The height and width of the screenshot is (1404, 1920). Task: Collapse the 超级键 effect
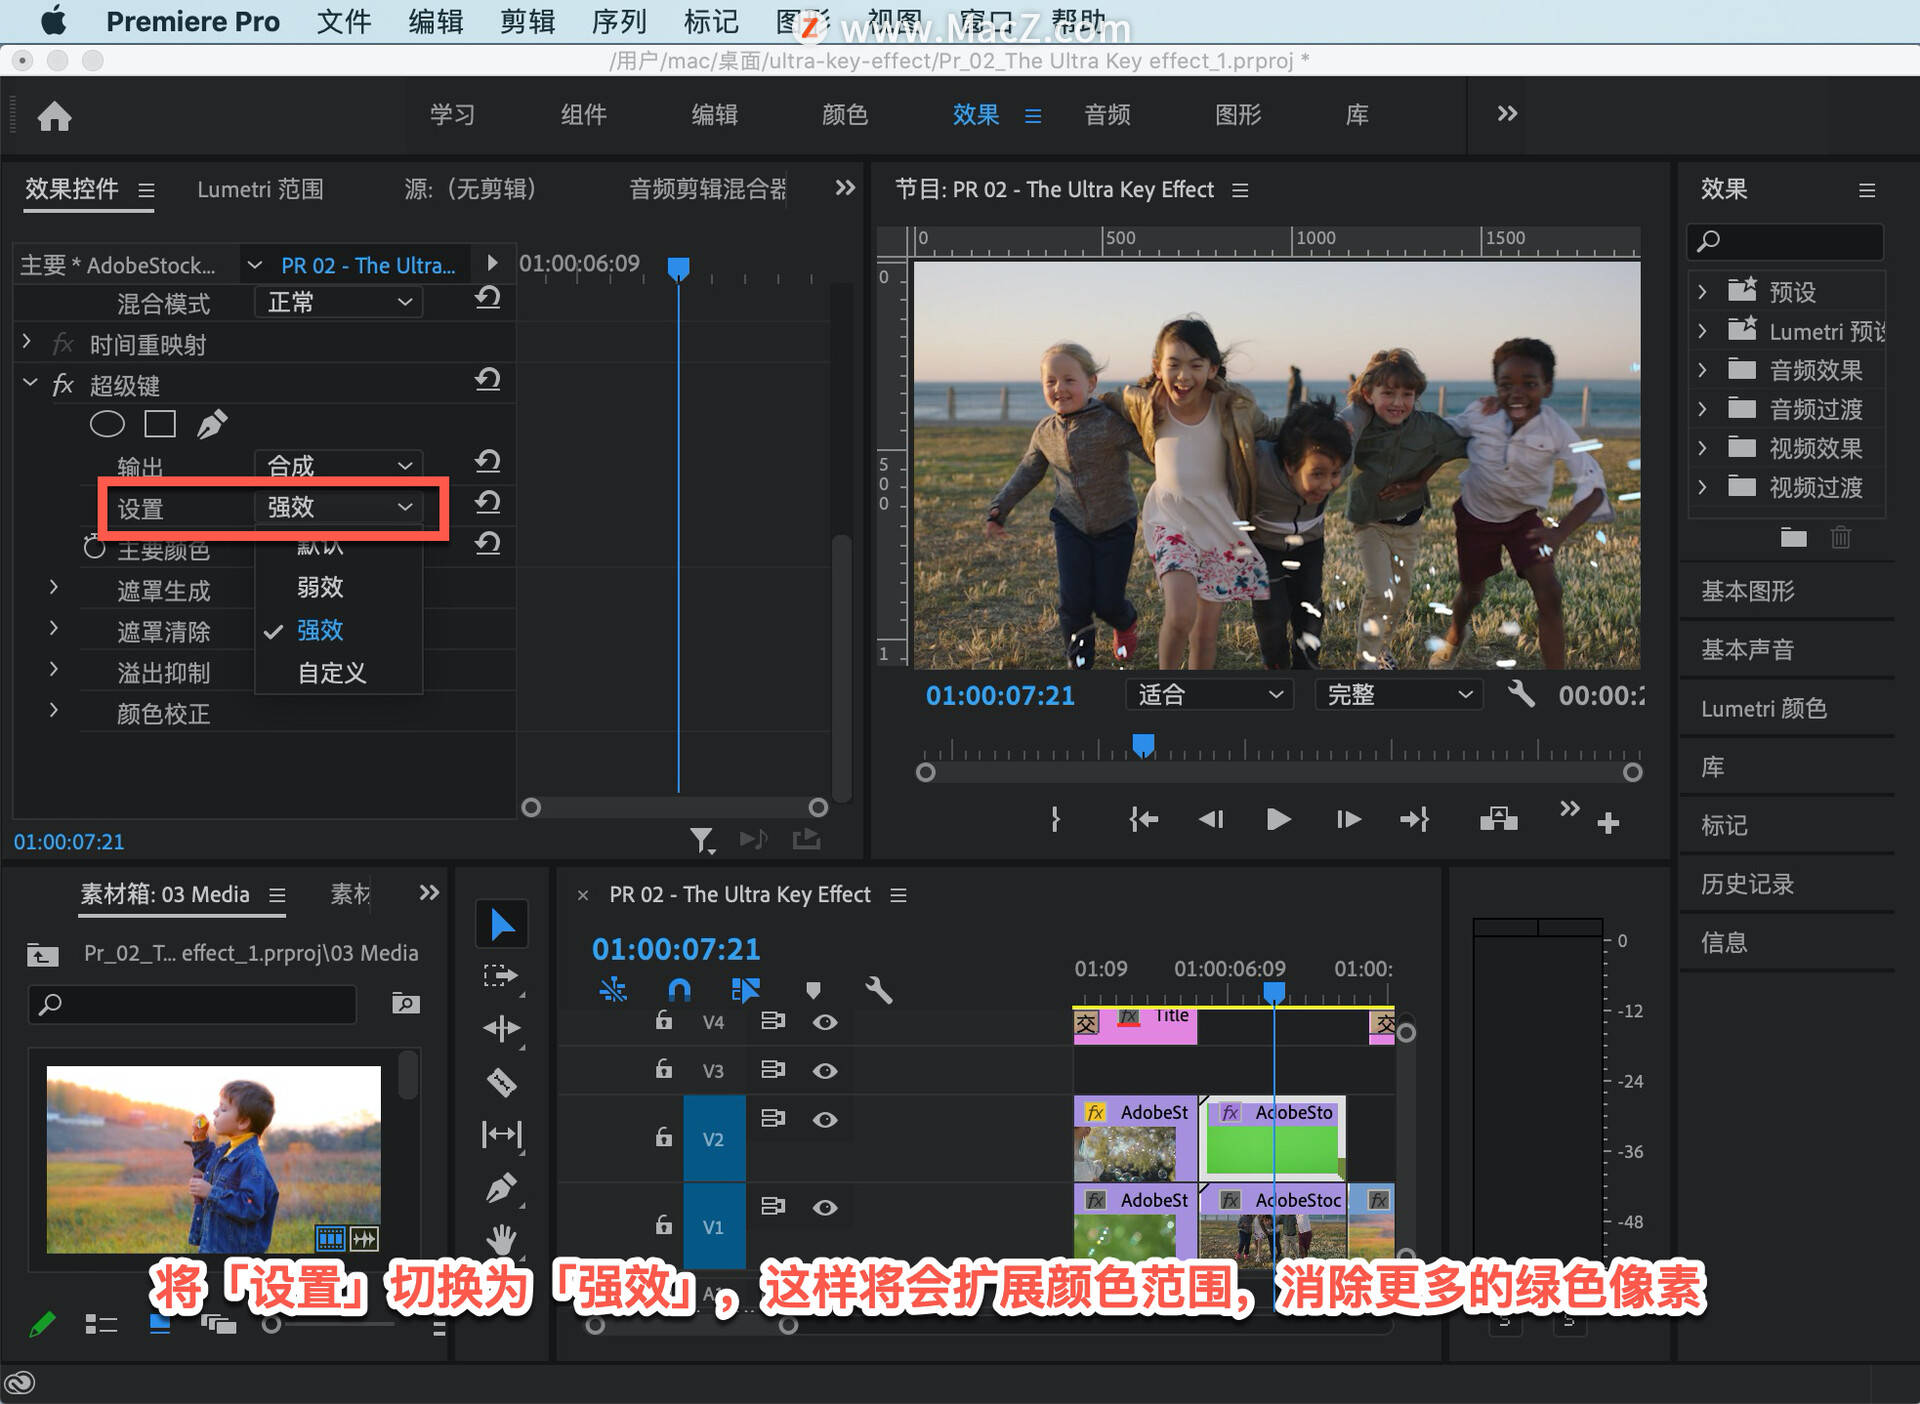30,384
